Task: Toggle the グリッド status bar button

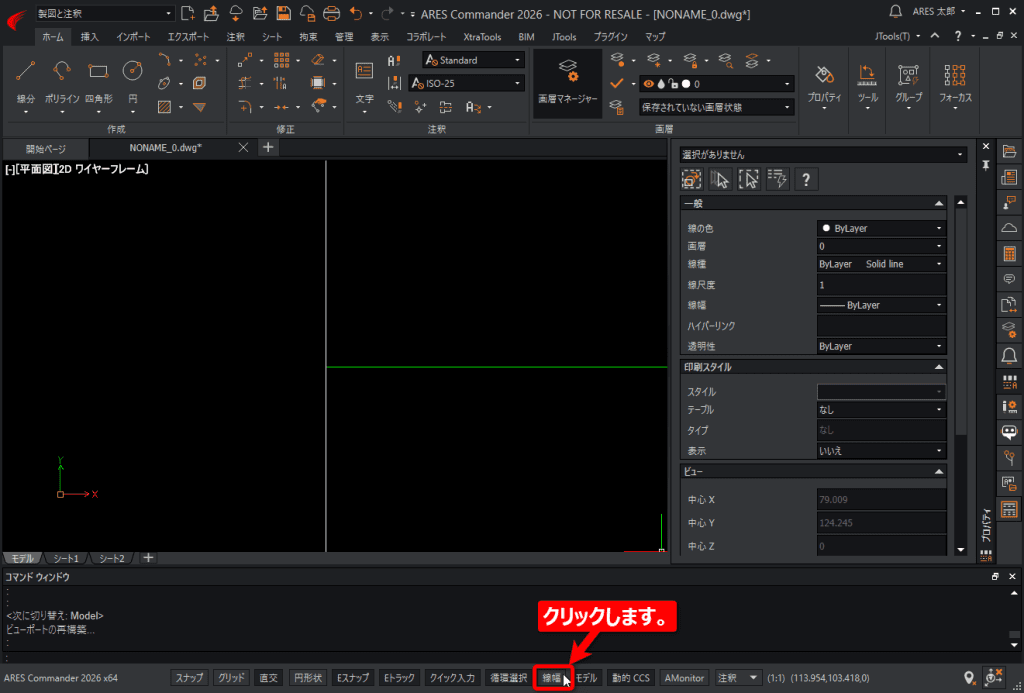Action: coord(231,678)
